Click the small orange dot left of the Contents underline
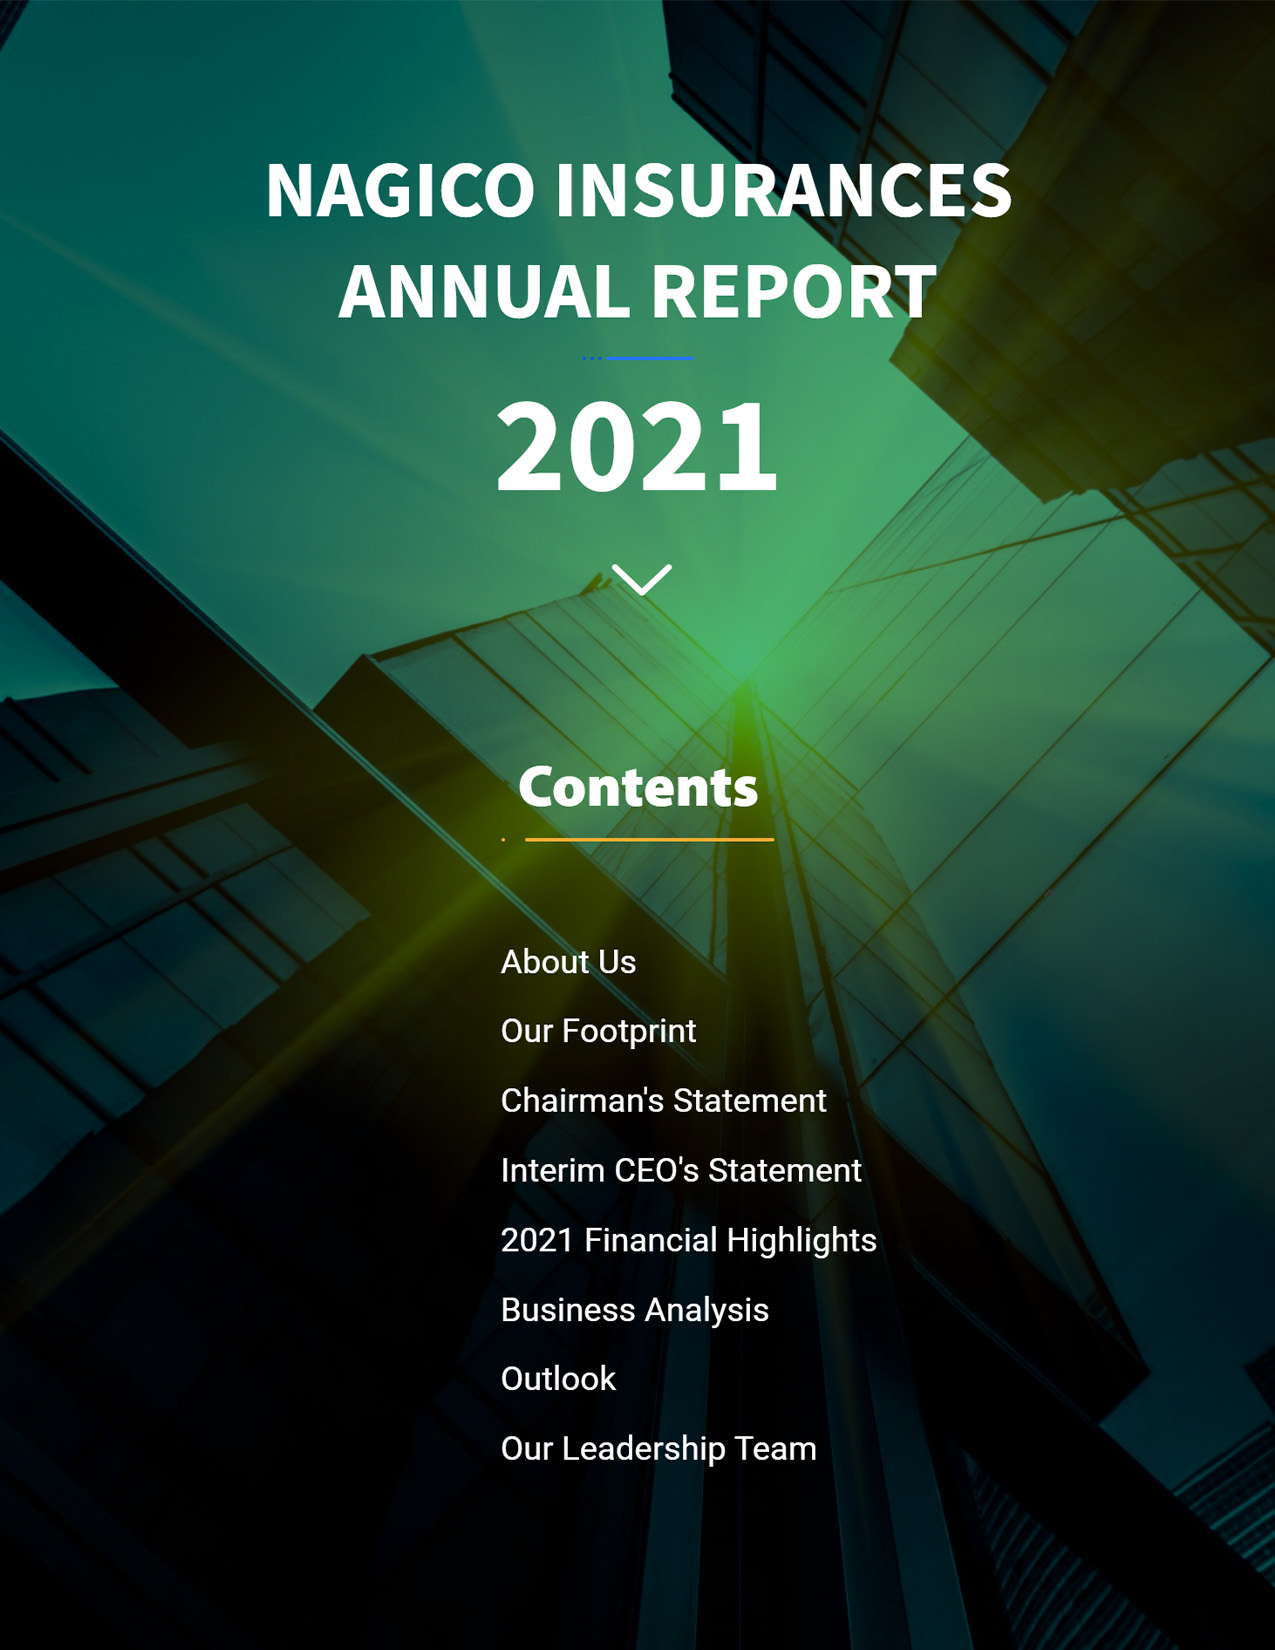This screenshot has width=1275, height=1650. click(x=503, y=840)
